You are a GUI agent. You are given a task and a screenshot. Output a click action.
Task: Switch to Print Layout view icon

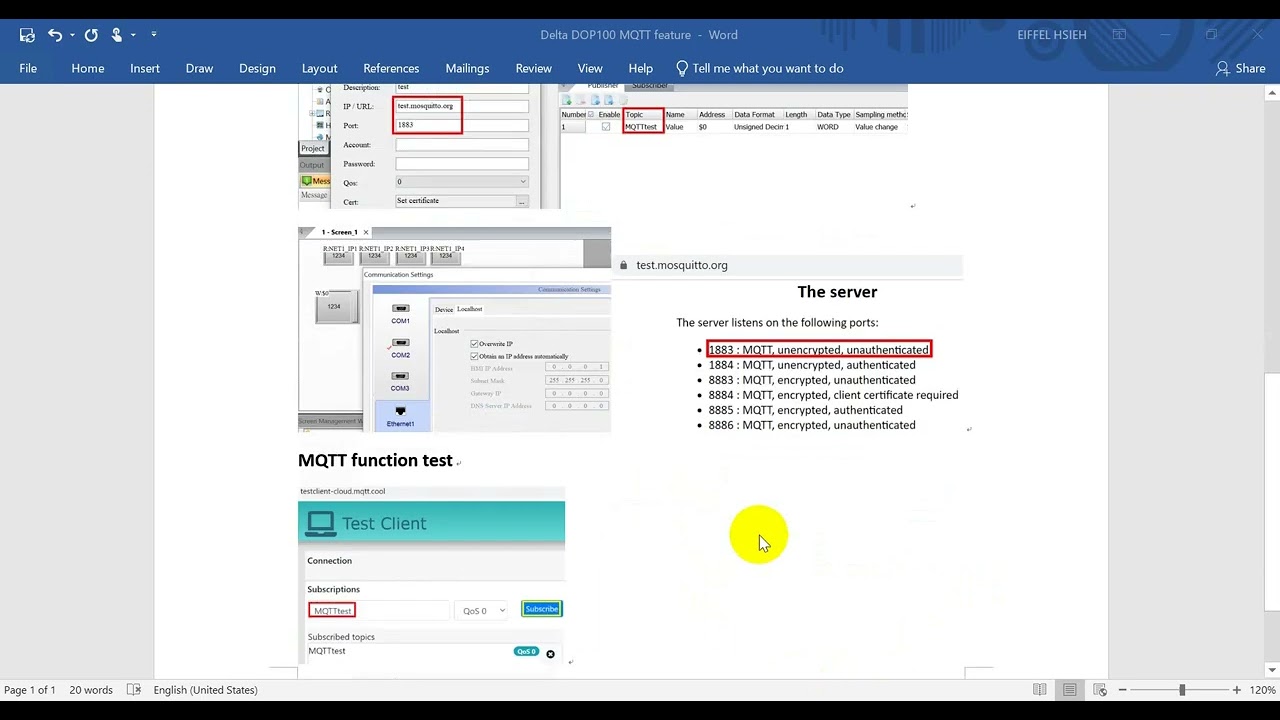pyautogui.click(x=1070, y=690)
